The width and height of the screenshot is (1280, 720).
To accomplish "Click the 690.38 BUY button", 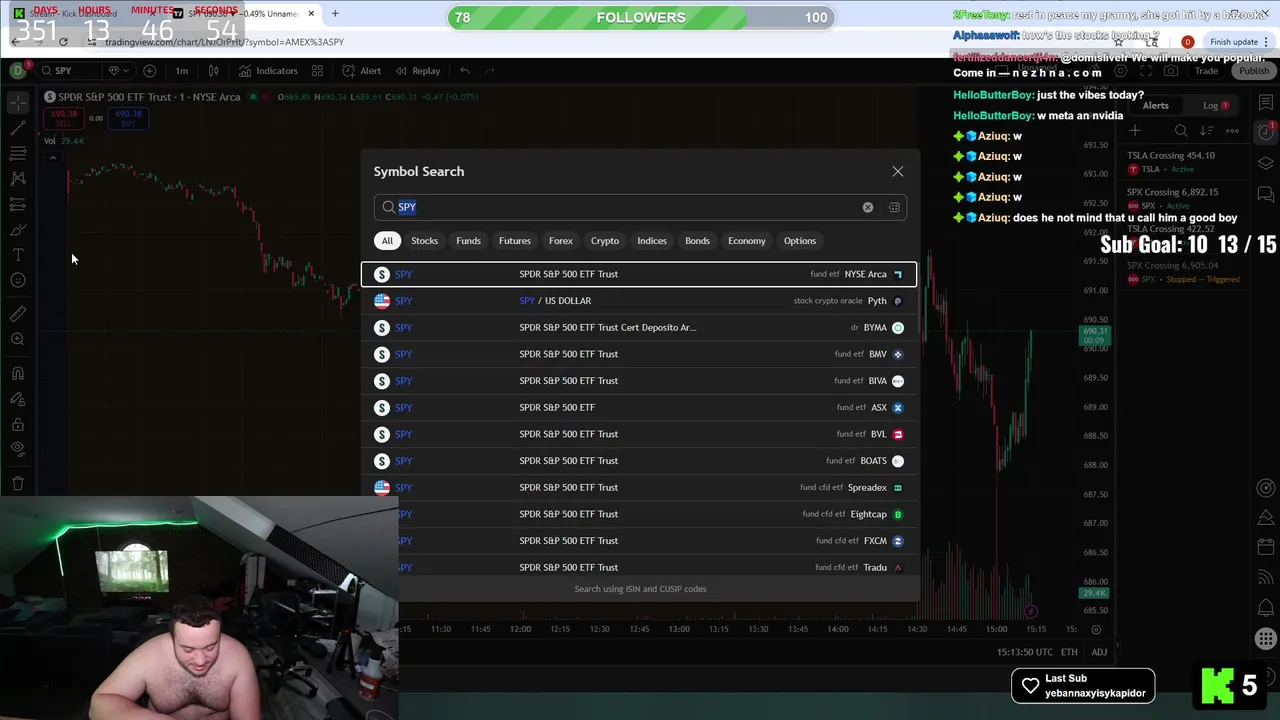I will (x=127, y=118).
